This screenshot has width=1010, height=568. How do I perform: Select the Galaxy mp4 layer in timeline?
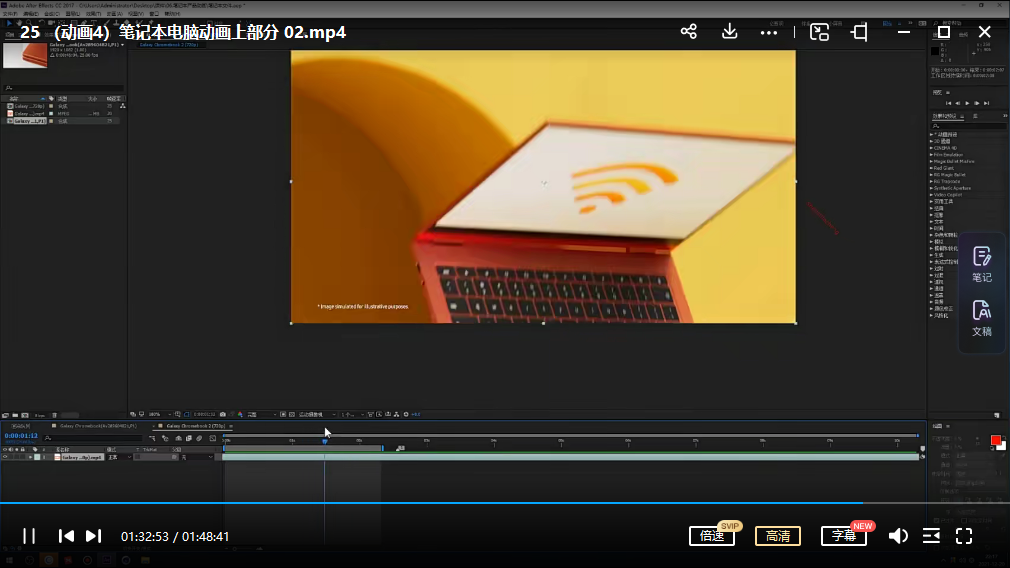[82, 457]
